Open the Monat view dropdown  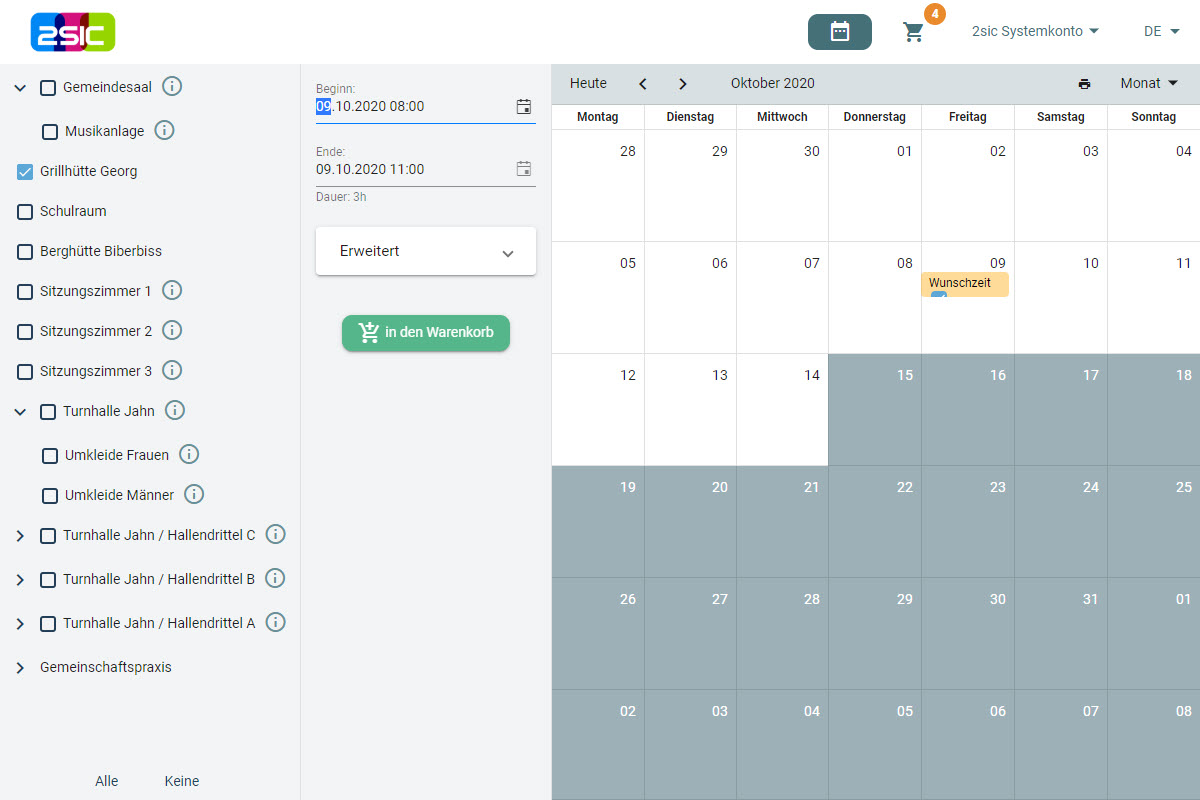tap(1148, 84)
